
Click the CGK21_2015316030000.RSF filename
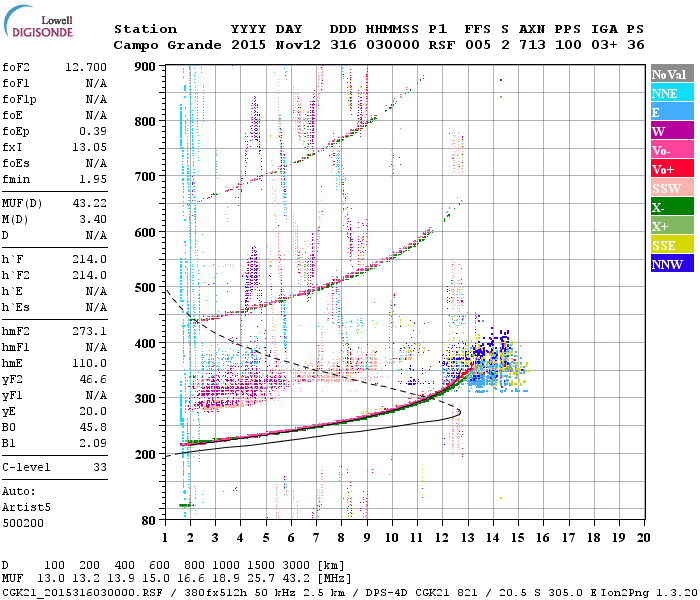[82, 592]
